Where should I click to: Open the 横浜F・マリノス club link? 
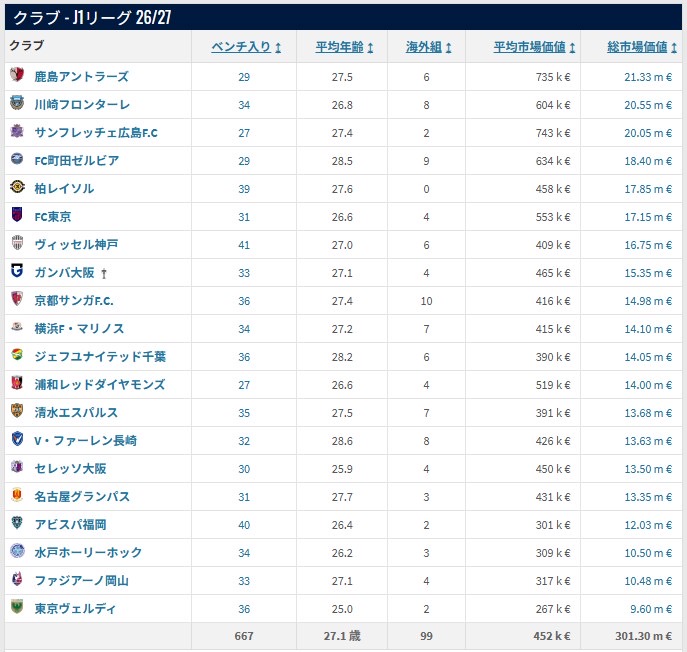[x=79, y=329]
